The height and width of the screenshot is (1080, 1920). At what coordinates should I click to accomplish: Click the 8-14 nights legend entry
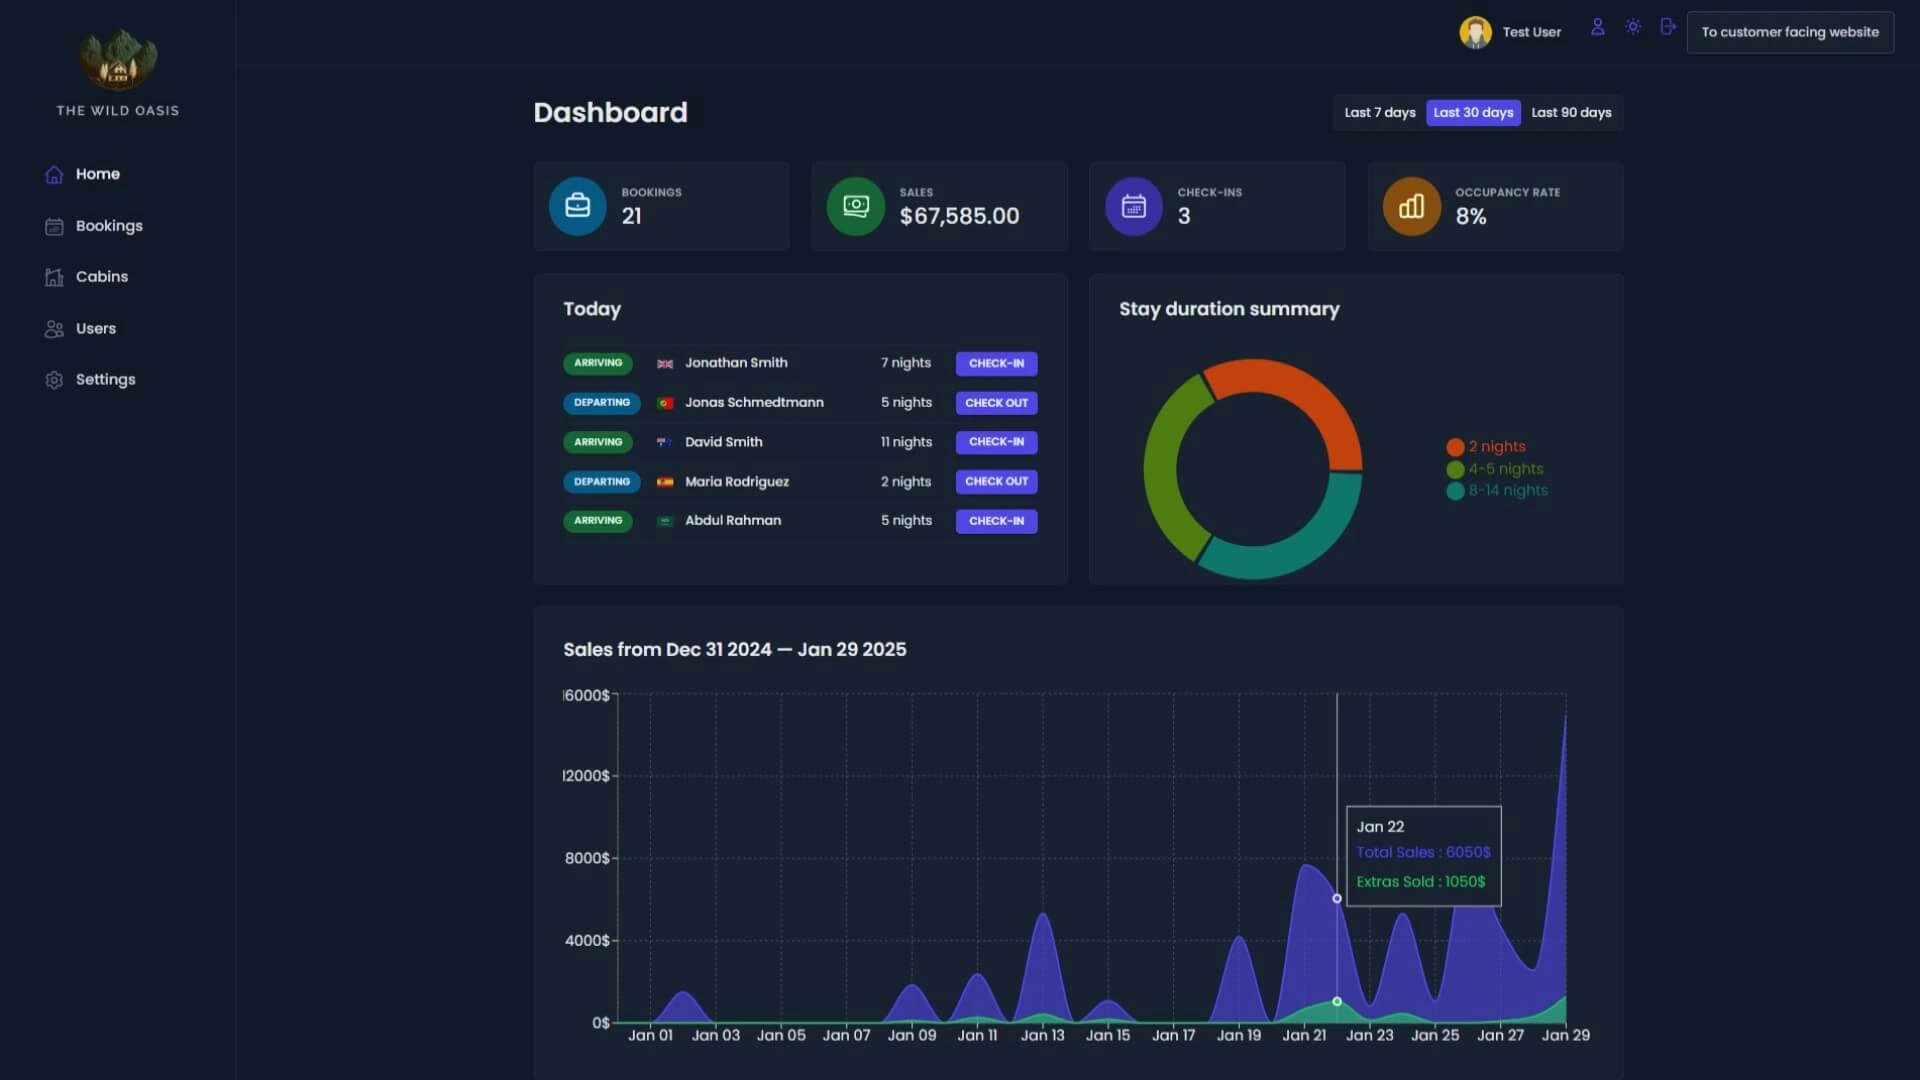click(x=1497, y=491)
